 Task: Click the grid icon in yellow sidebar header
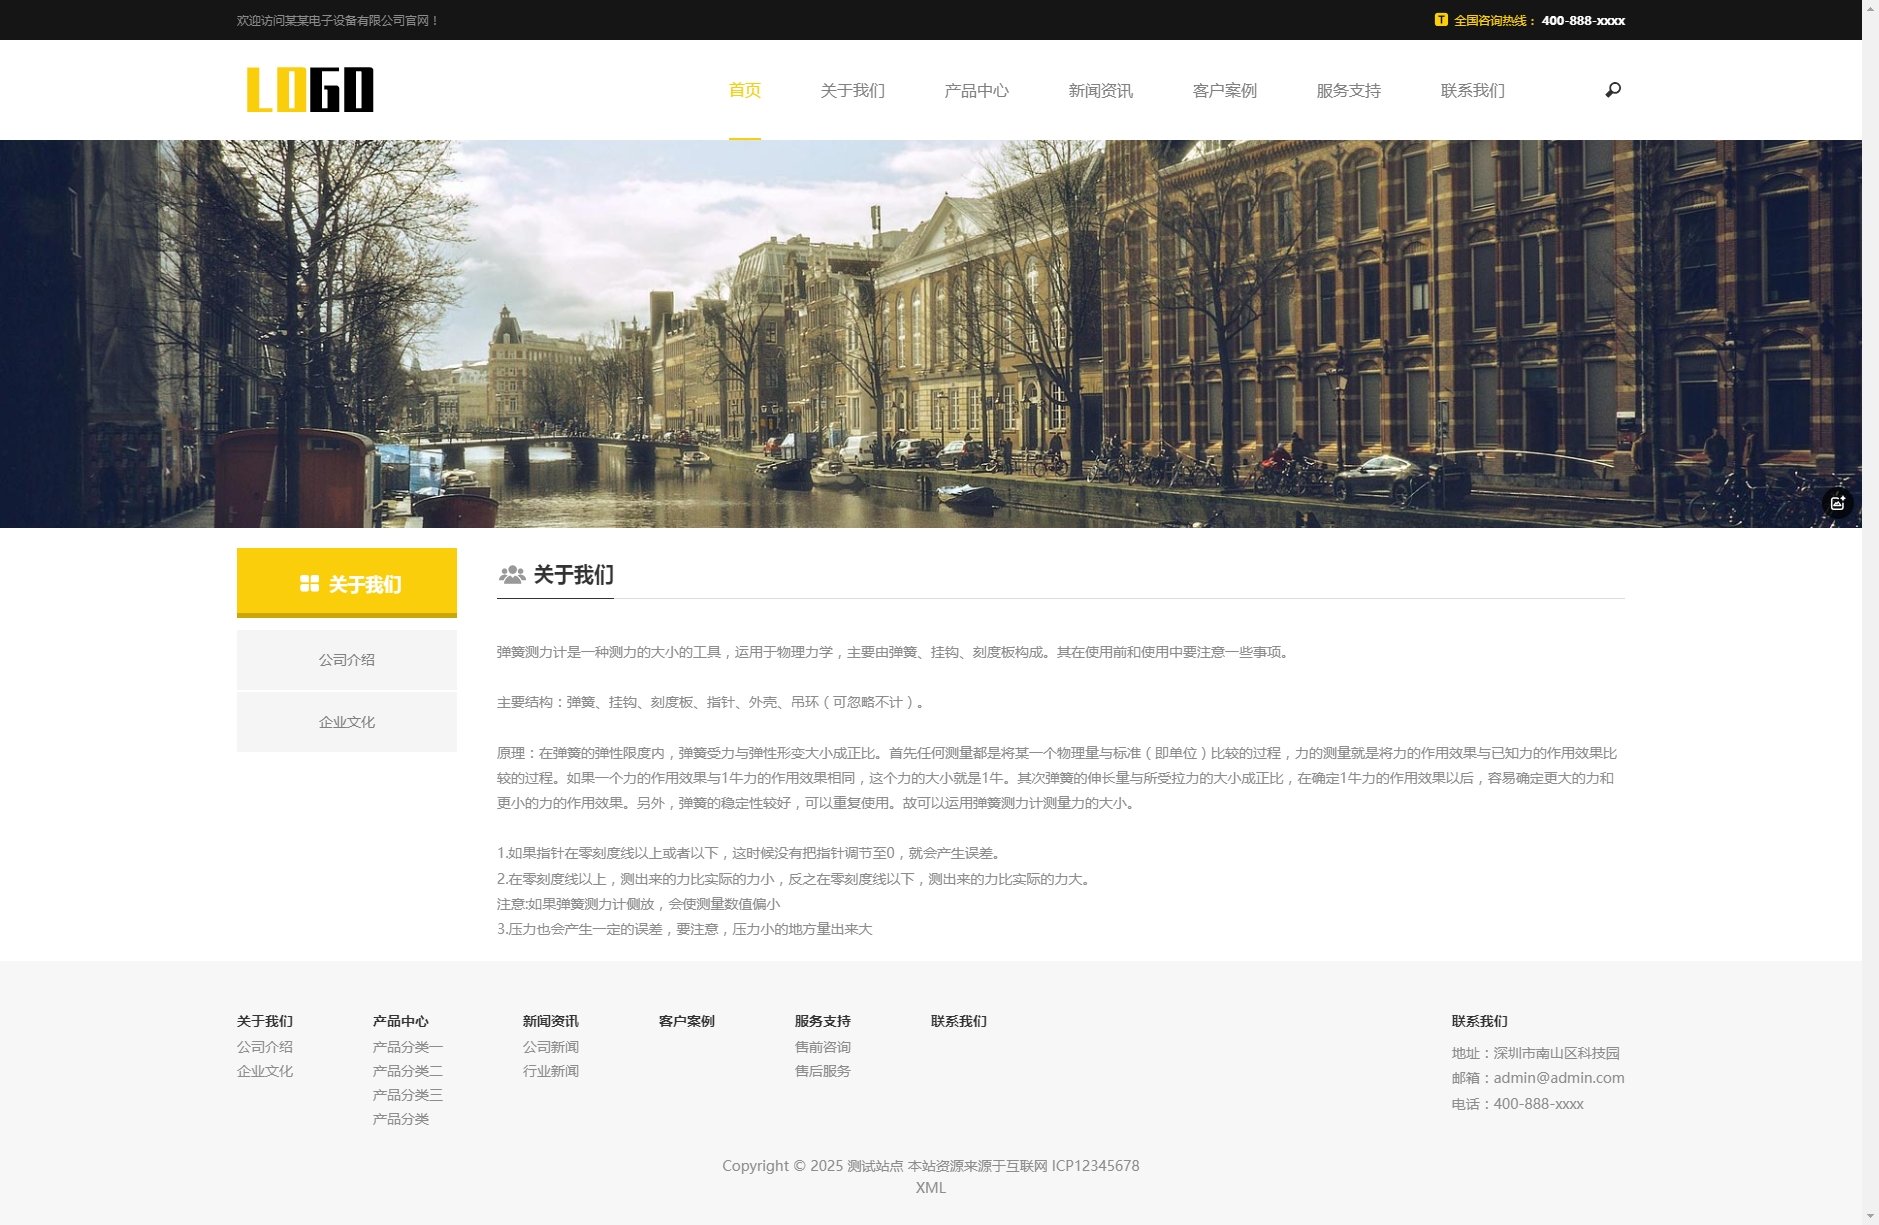pos(309,584)
